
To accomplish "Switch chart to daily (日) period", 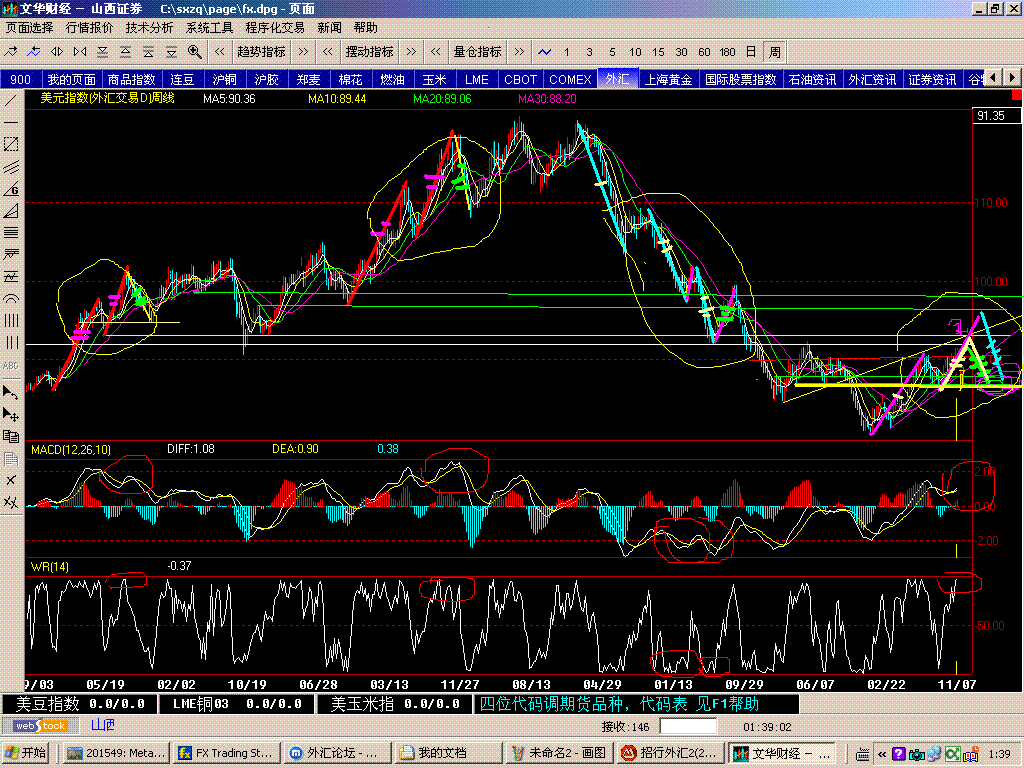I will [751, 52].
